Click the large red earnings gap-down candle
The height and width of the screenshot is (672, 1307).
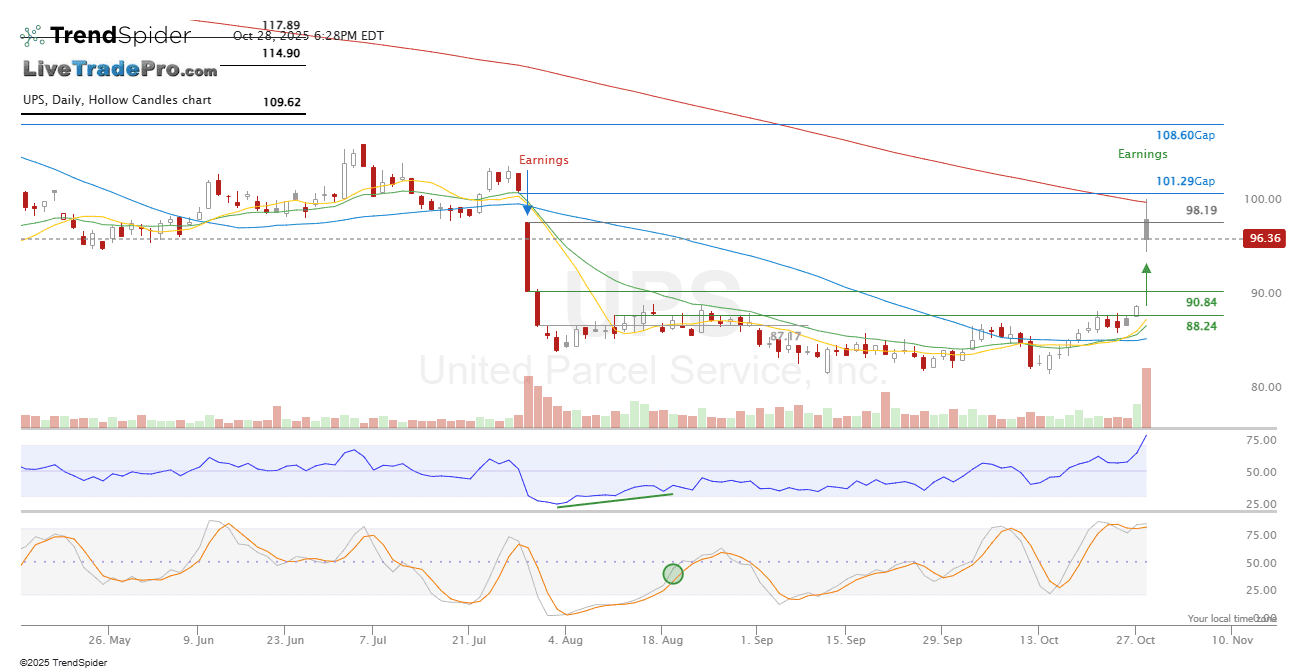pos(527,256)
